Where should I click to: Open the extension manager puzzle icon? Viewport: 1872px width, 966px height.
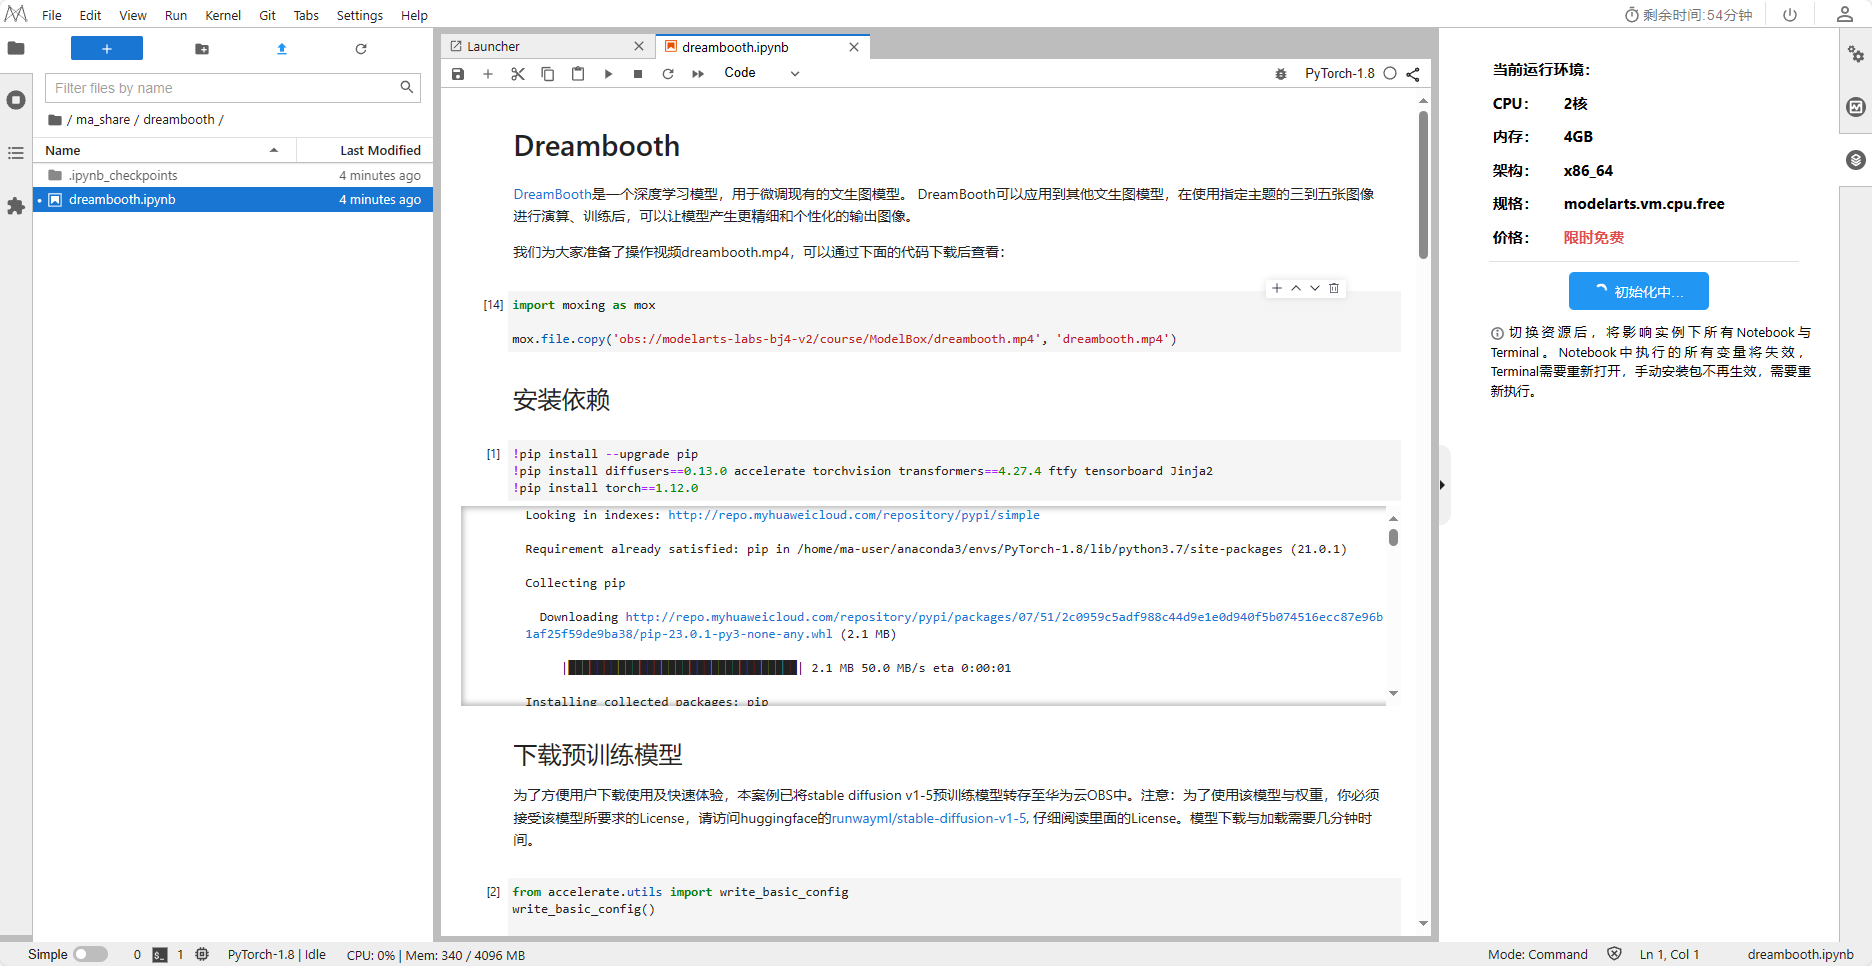click(16, 206)
